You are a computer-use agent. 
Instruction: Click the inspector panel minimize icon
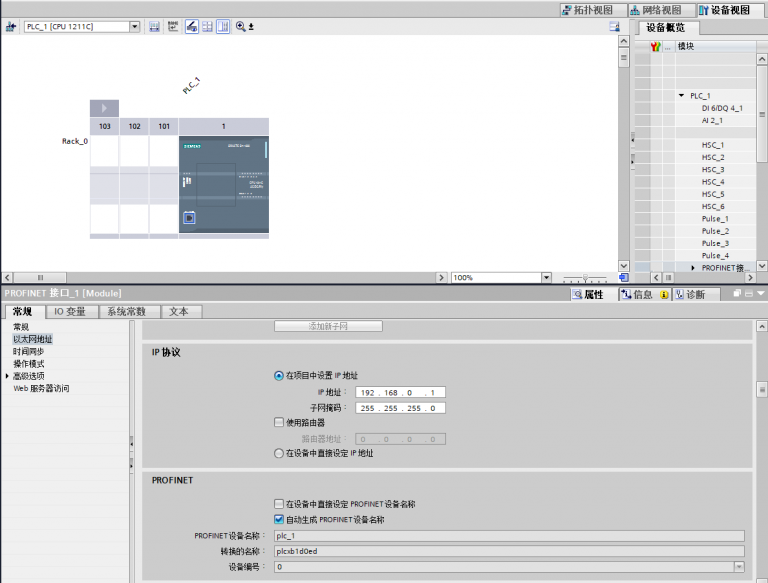(748, 293)
